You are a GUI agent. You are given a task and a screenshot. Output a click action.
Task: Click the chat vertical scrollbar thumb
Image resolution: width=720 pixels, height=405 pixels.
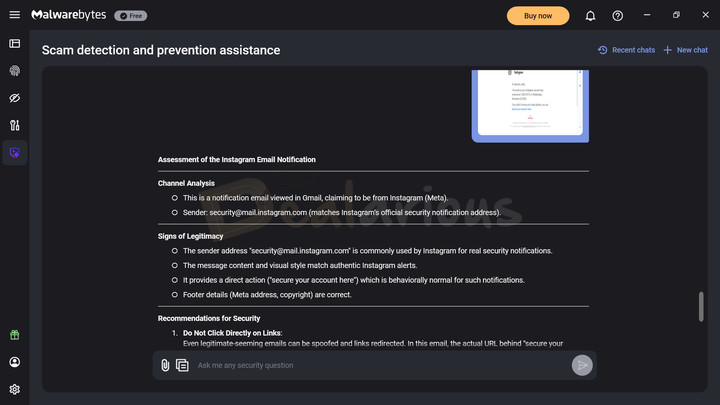[x=701, y=306]
